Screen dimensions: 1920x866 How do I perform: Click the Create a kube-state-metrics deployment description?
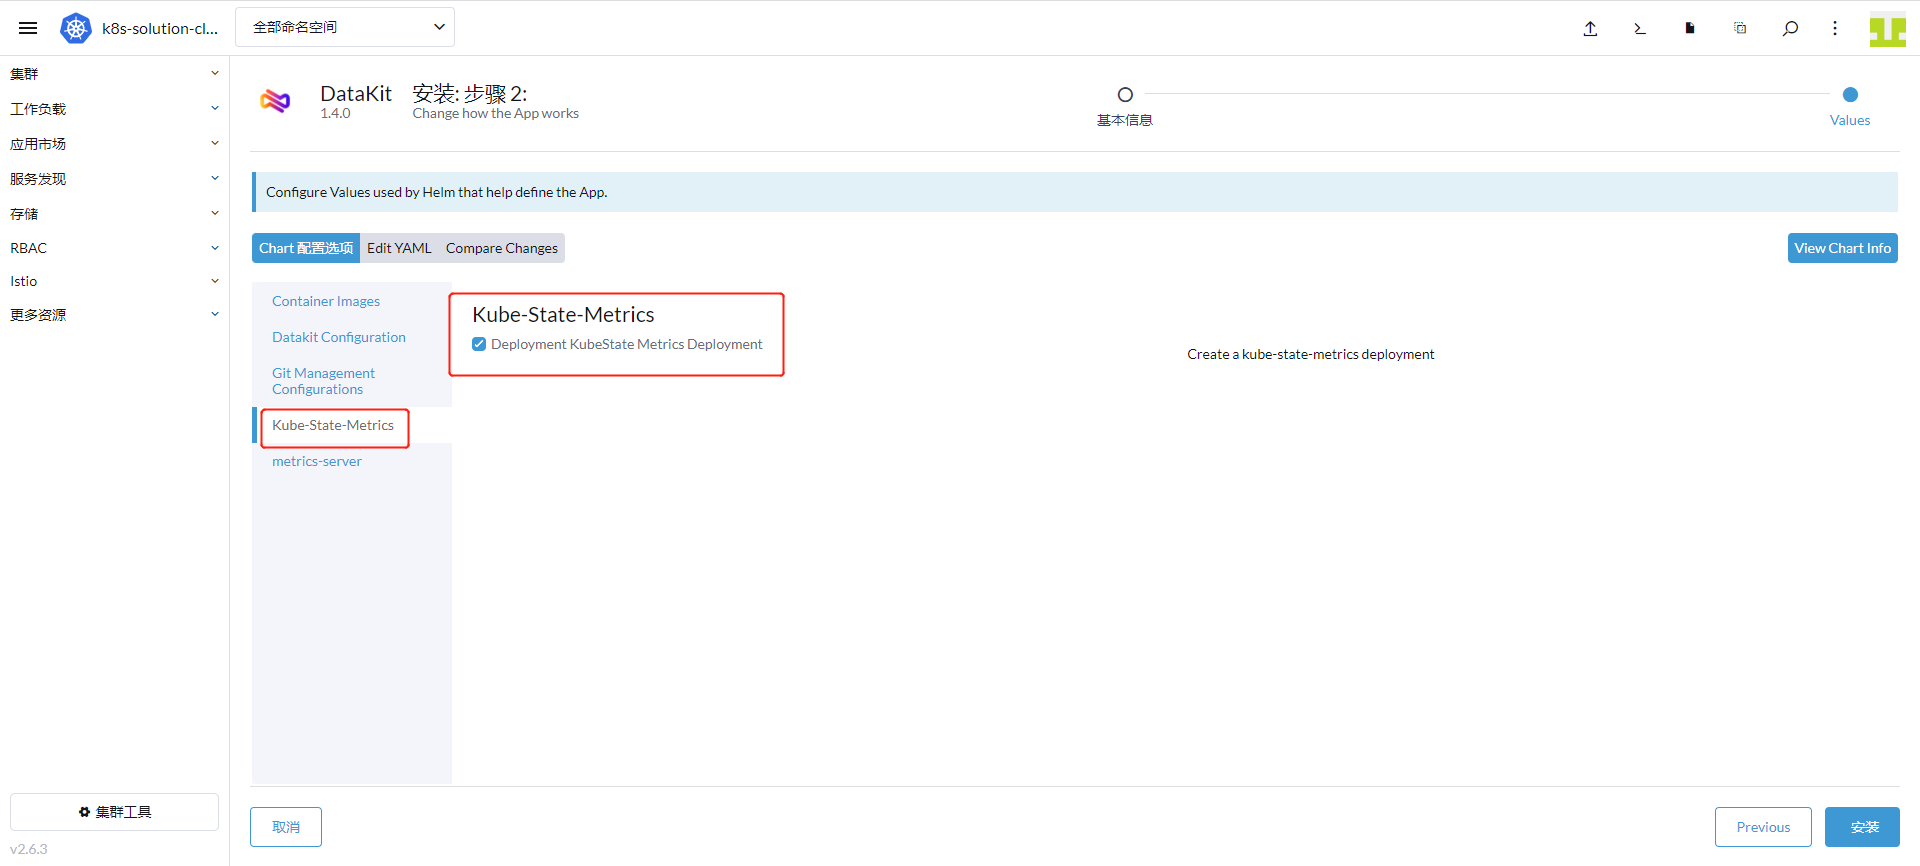click(x=1310, y=354)
